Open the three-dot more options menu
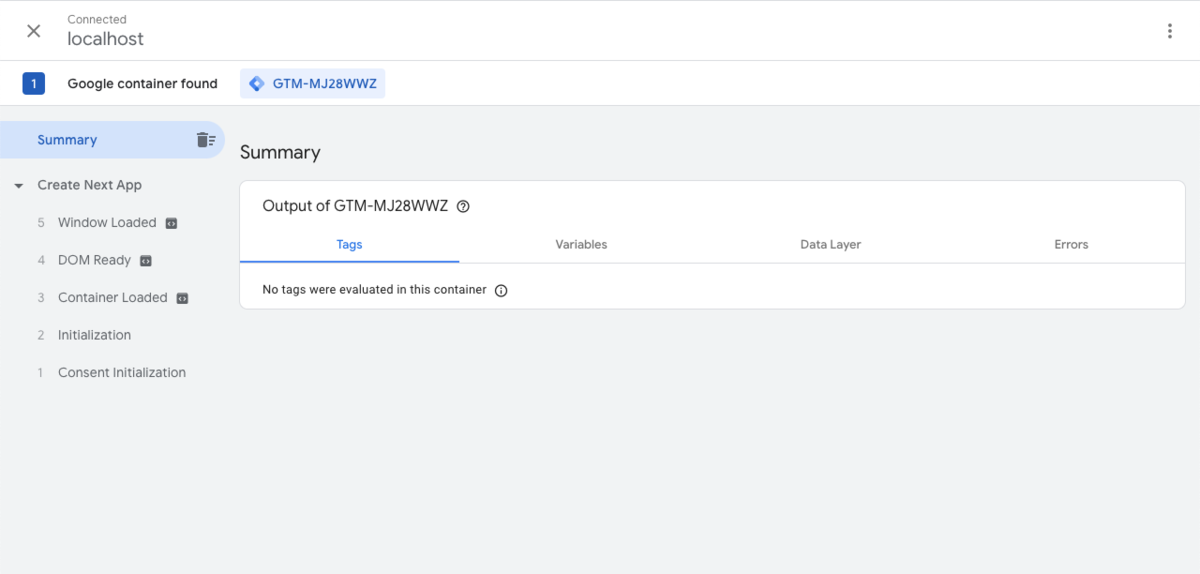The width and height of the screenshot is (1200, 574). tap(1169, 31)
